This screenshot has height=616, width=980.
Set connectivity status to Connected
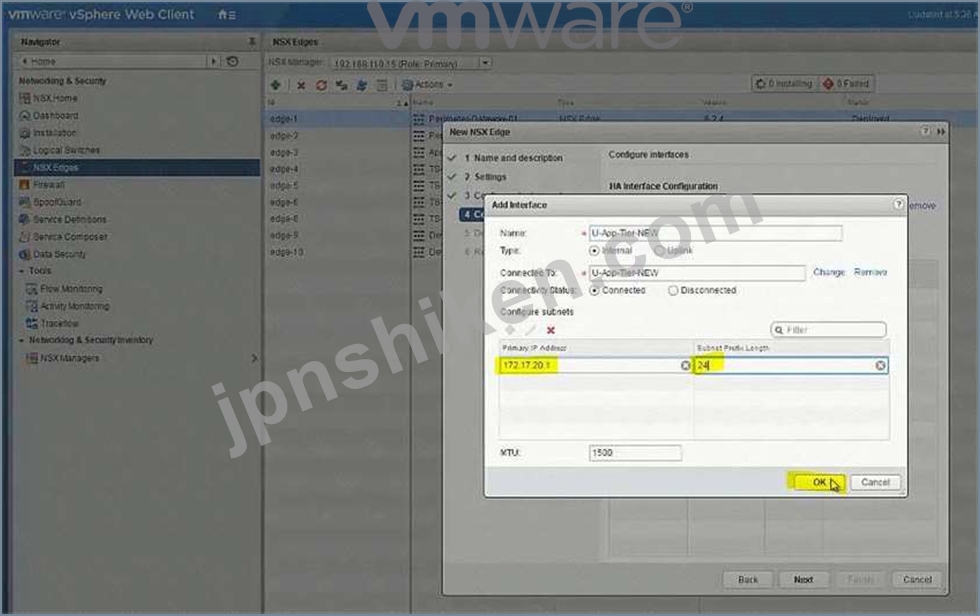point(594,291)
